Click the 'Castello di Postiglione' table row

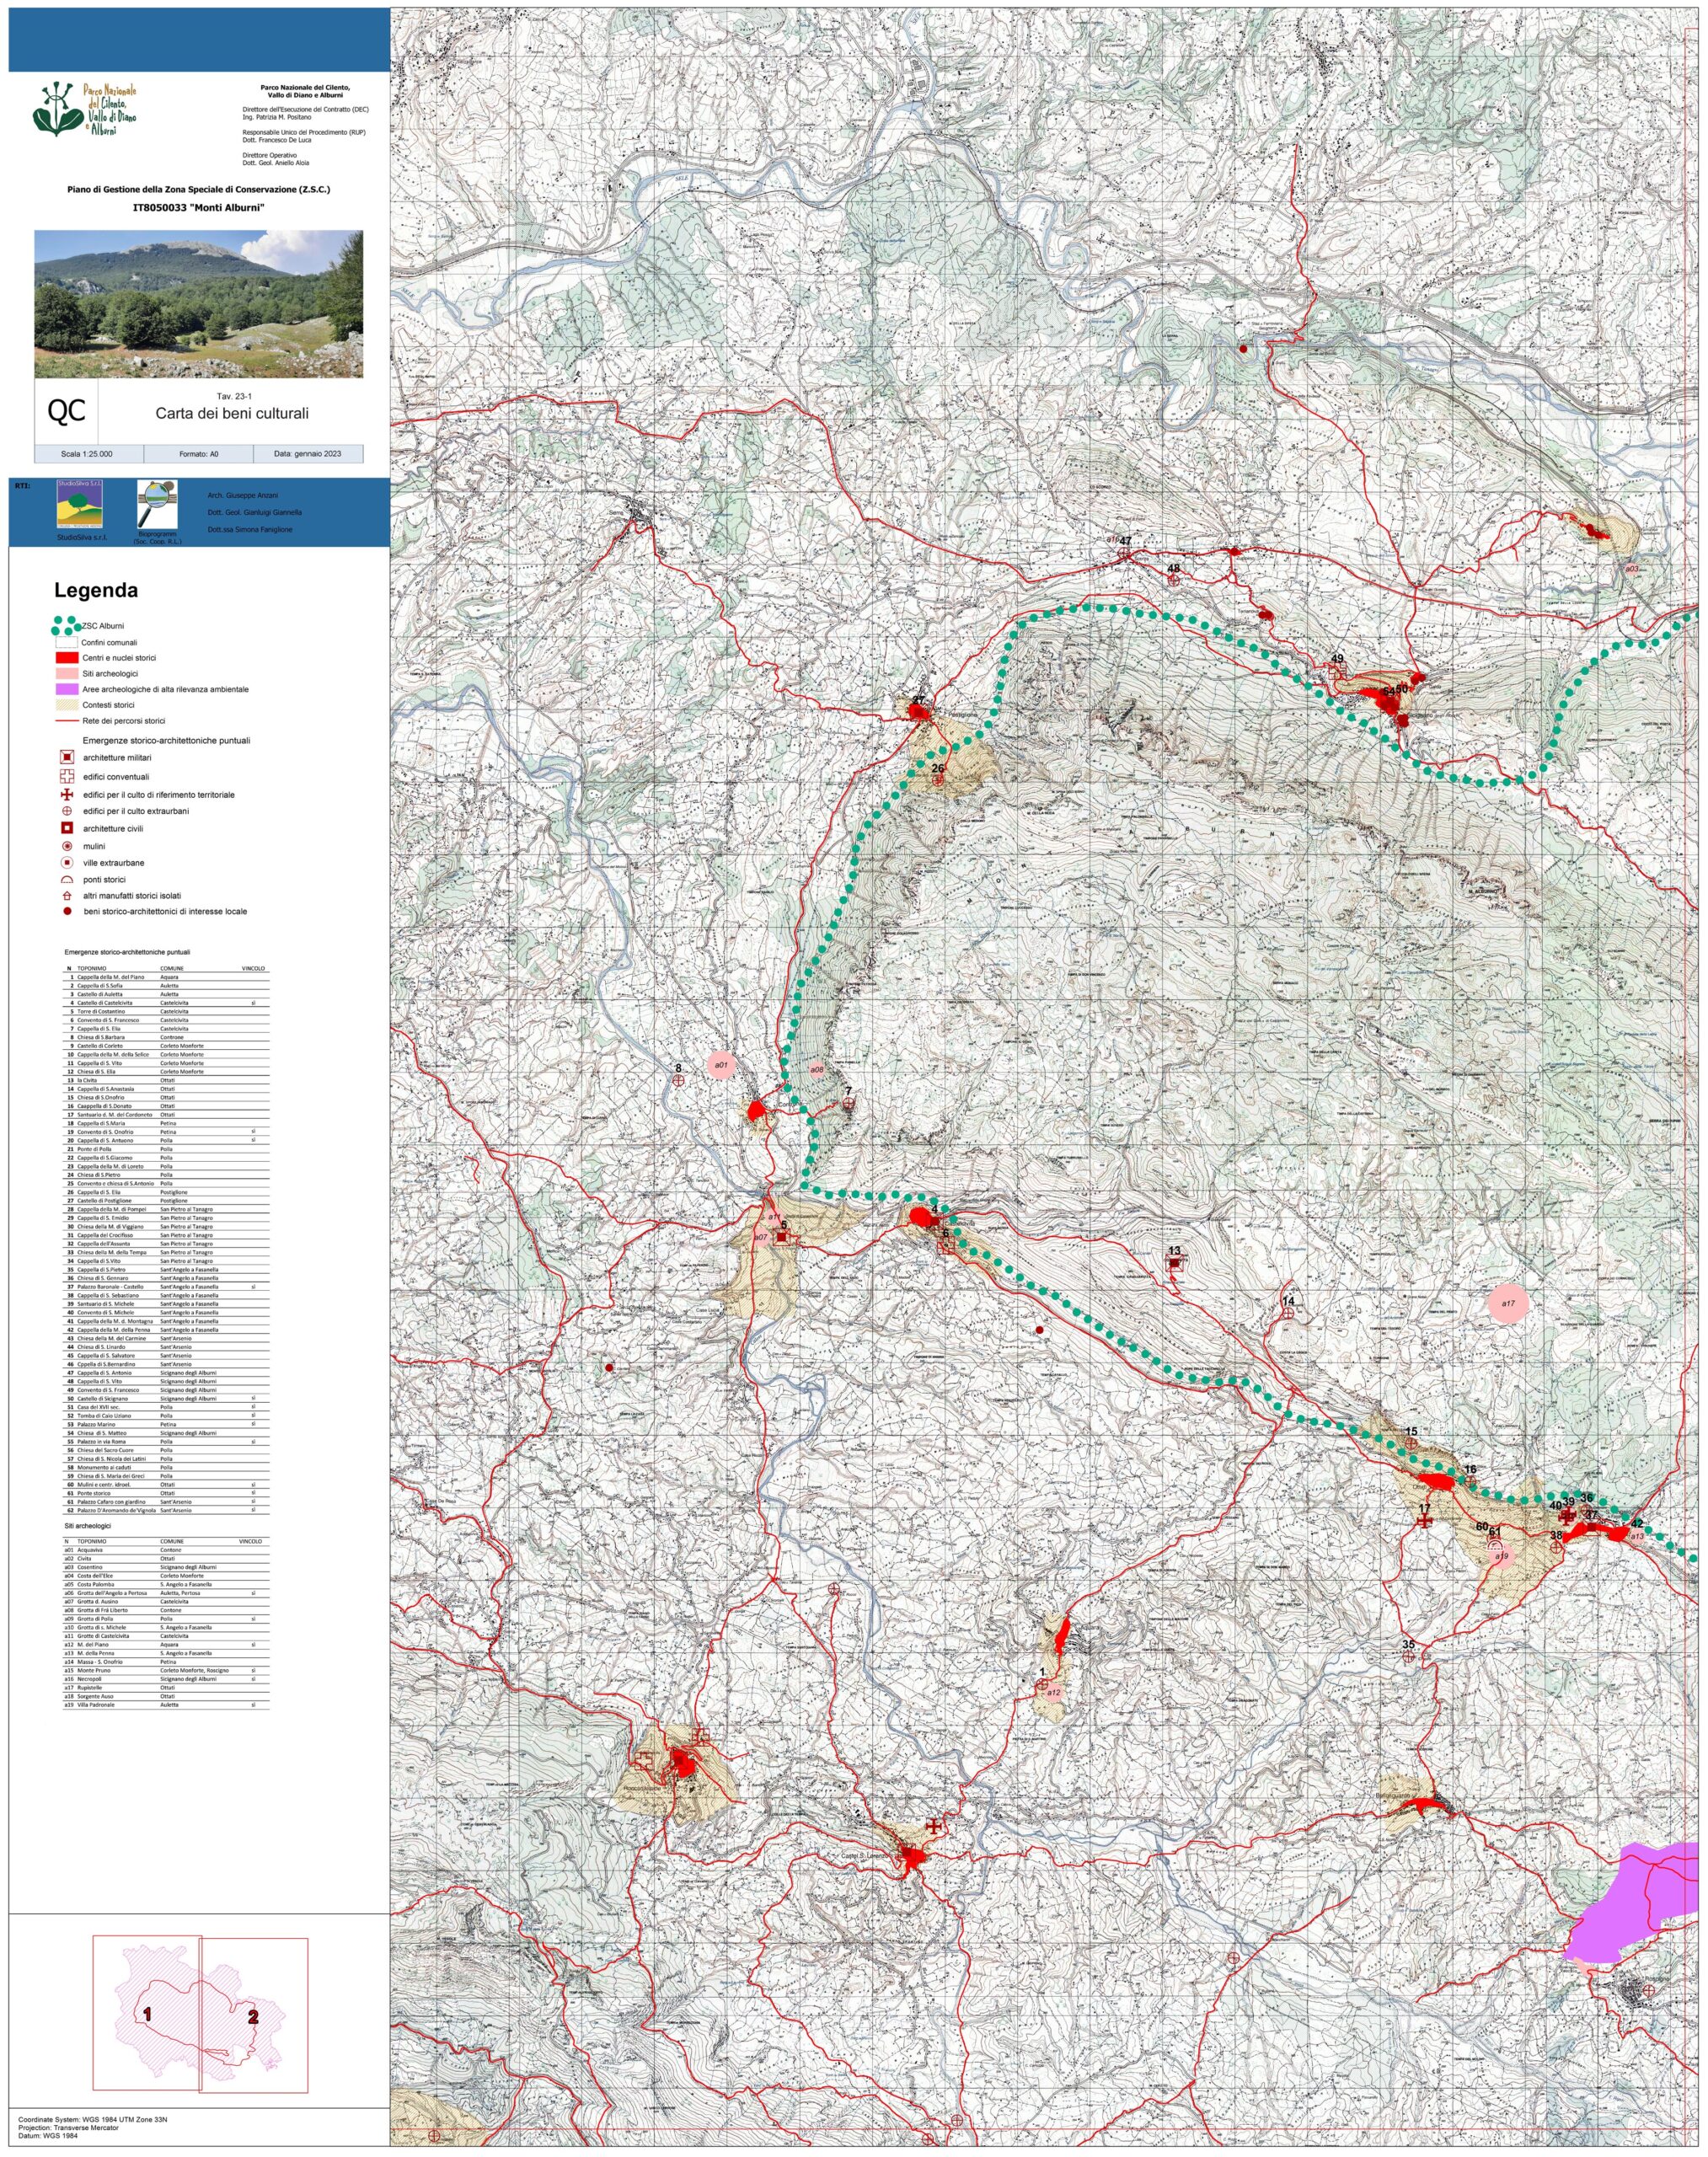167,1201
